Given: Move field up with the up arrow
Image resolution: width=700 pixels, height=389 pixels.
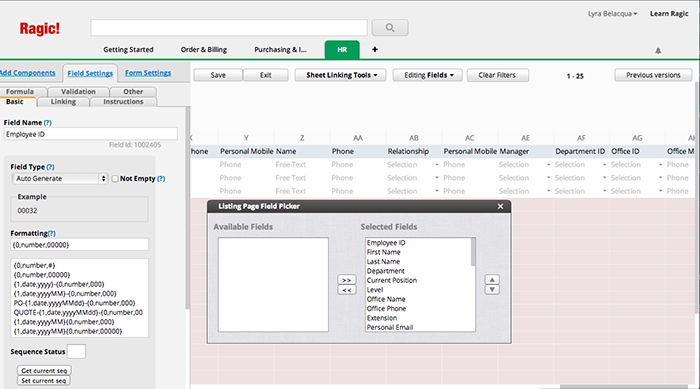Looking at the screenshot, I should coord(492,280).
